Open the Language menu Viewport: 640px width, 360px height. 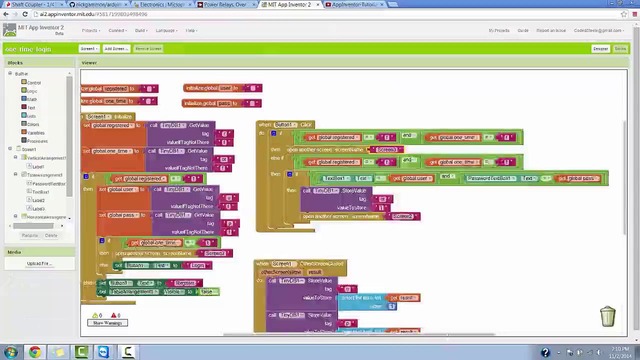[x=167, y=31]
